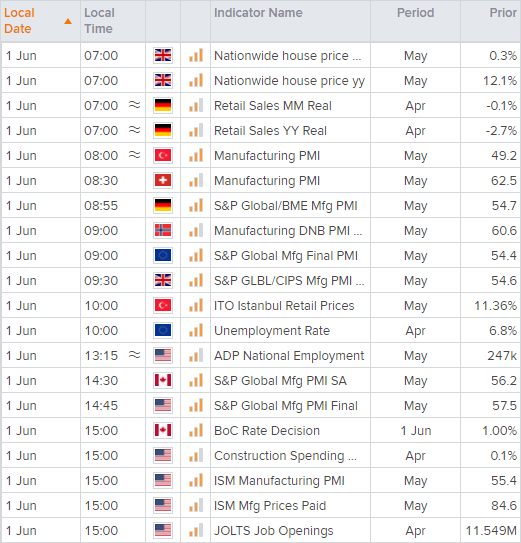
Task: Click German flag in S&P Global/BME Mfg PMI row
Action: [x=163, y=205]
